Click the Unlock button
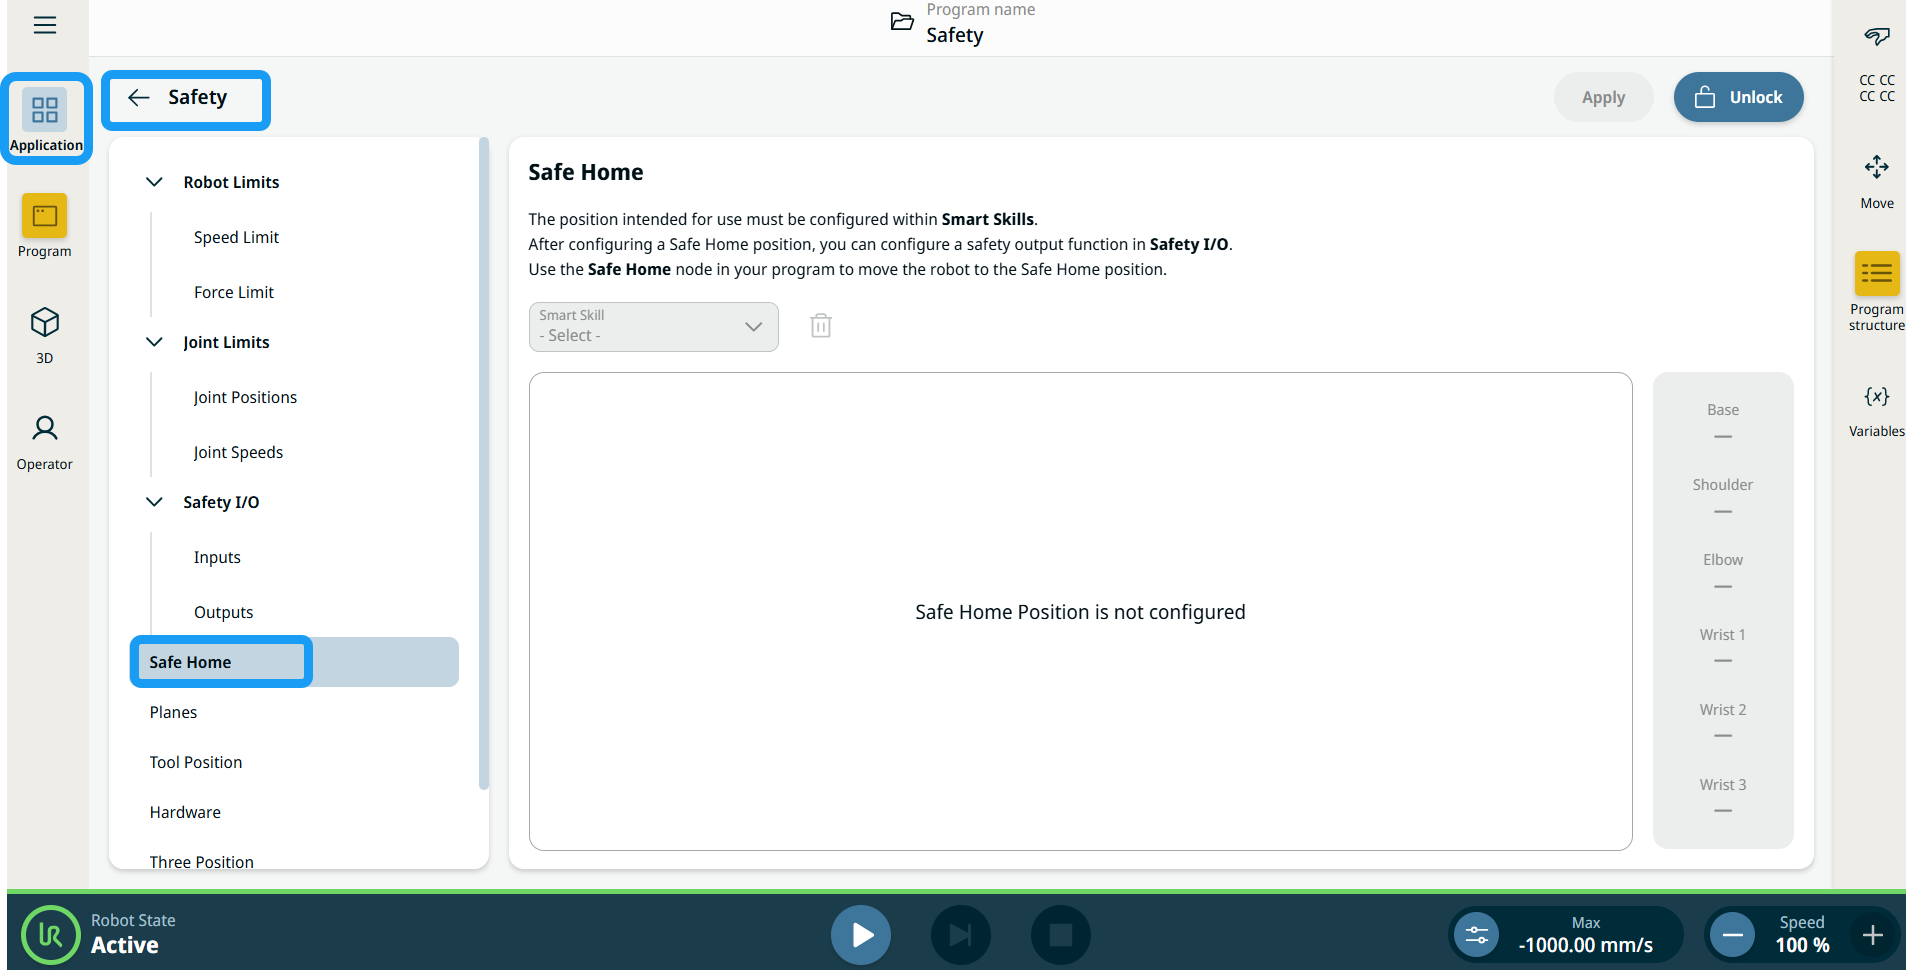This screenshot has height=970, width=1906. coord(1738,97)
